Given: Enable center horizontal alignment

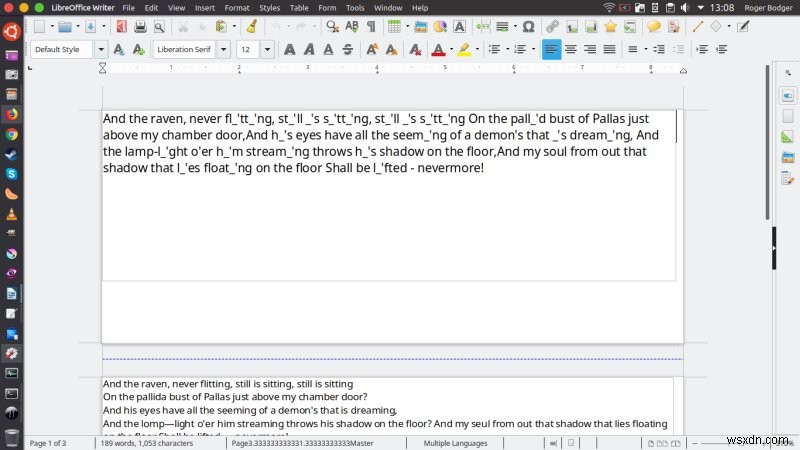Looking at the screenshot, I should 571,49.
